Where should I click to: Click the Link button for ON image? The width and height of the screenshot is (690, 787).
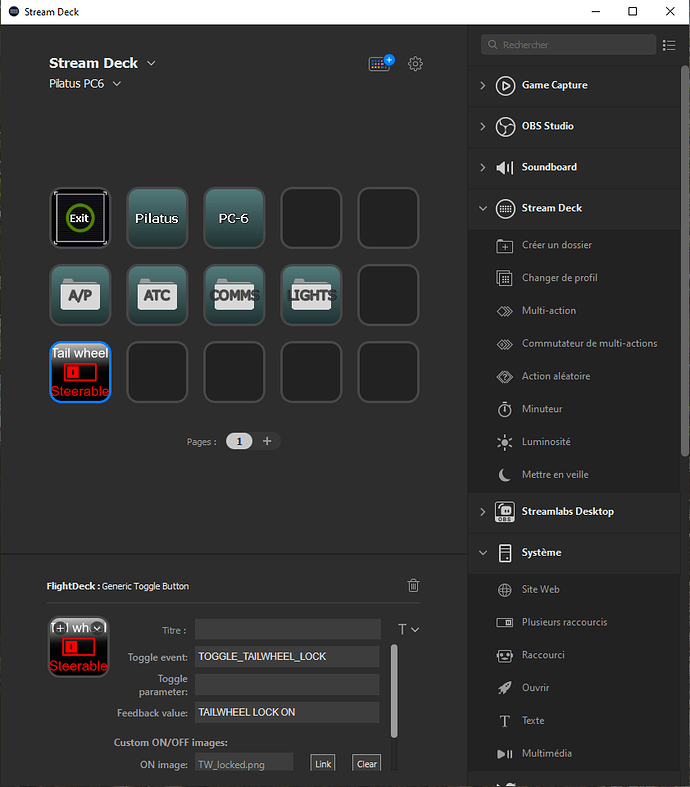click(x=323, y=763)
